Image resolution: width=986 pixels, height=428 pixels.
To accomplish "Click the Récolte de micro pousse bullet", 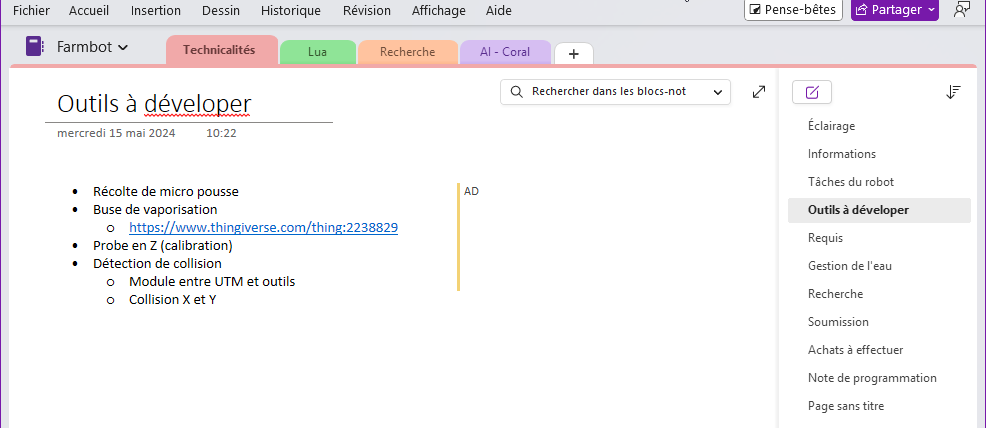I will point(166,192).
